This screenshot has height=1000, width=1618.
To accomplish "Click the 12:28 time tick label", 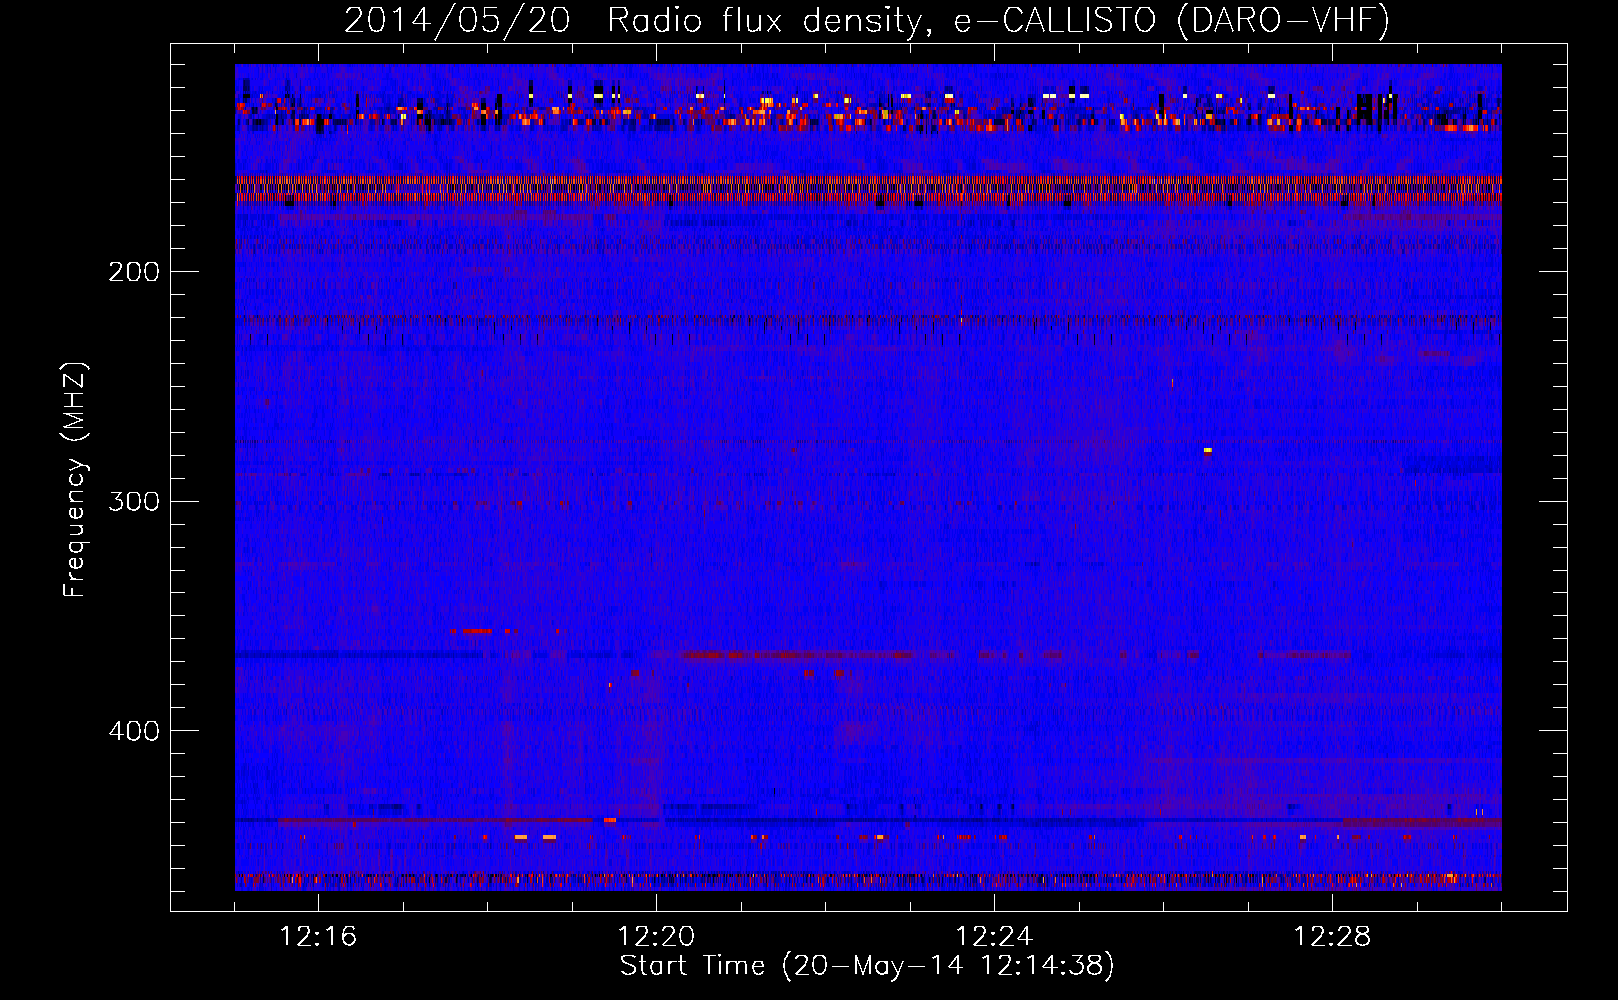I will coord(1332,936).
